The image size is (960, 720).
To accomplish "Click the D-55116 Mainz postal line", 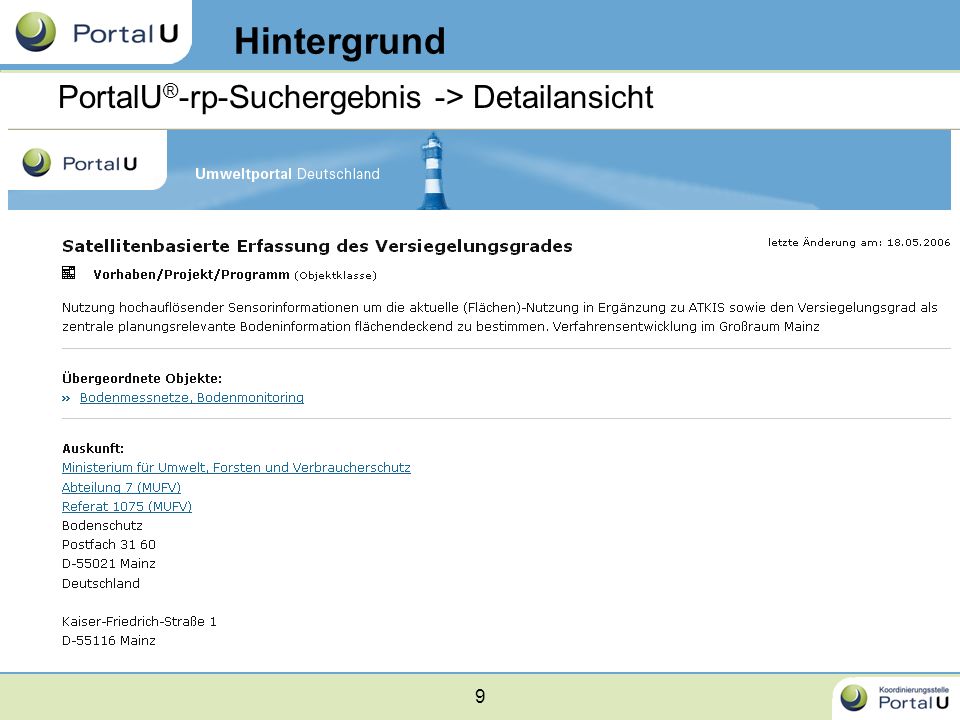I will (109, 641).
